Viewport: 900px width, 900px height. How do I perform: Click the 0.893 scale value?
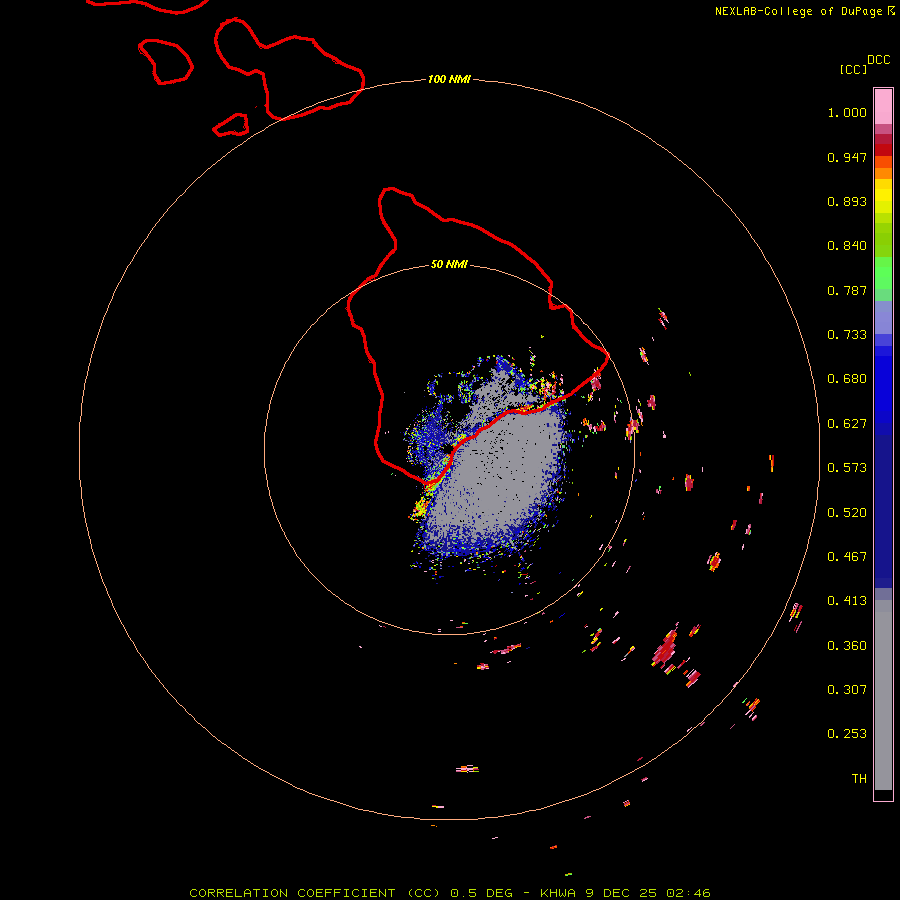[847, 201]
